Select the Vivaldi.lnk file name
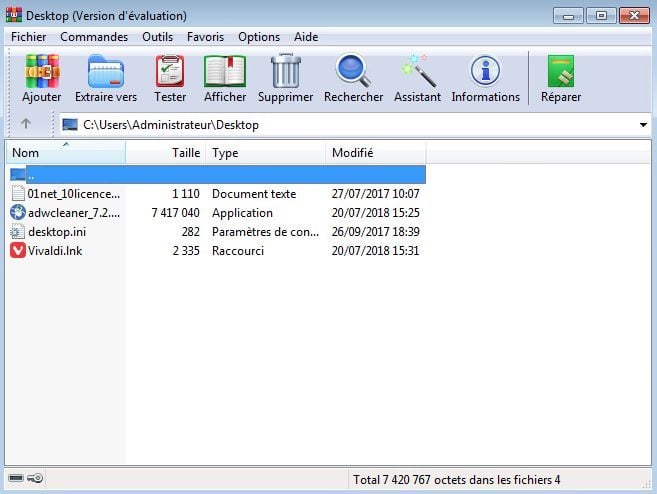Viewport: 657px width, 494px height. [55, 251]
